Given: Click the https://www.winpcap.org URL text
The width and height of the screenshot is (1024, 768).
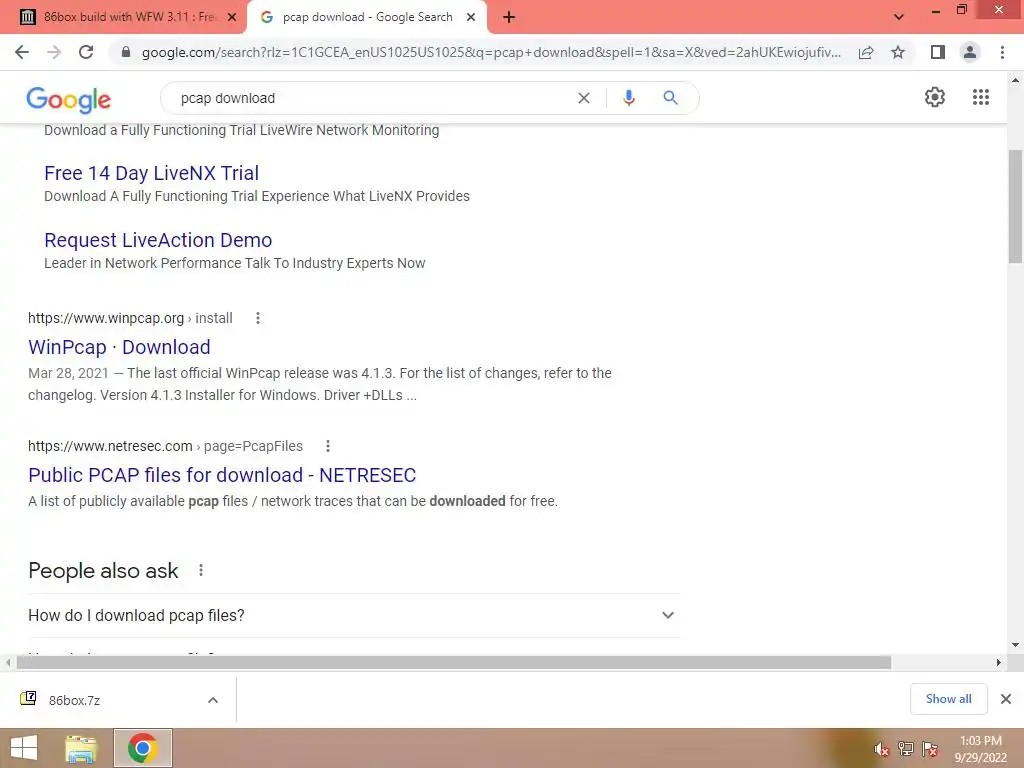Looking at the screenshot, I should [106, 318].
